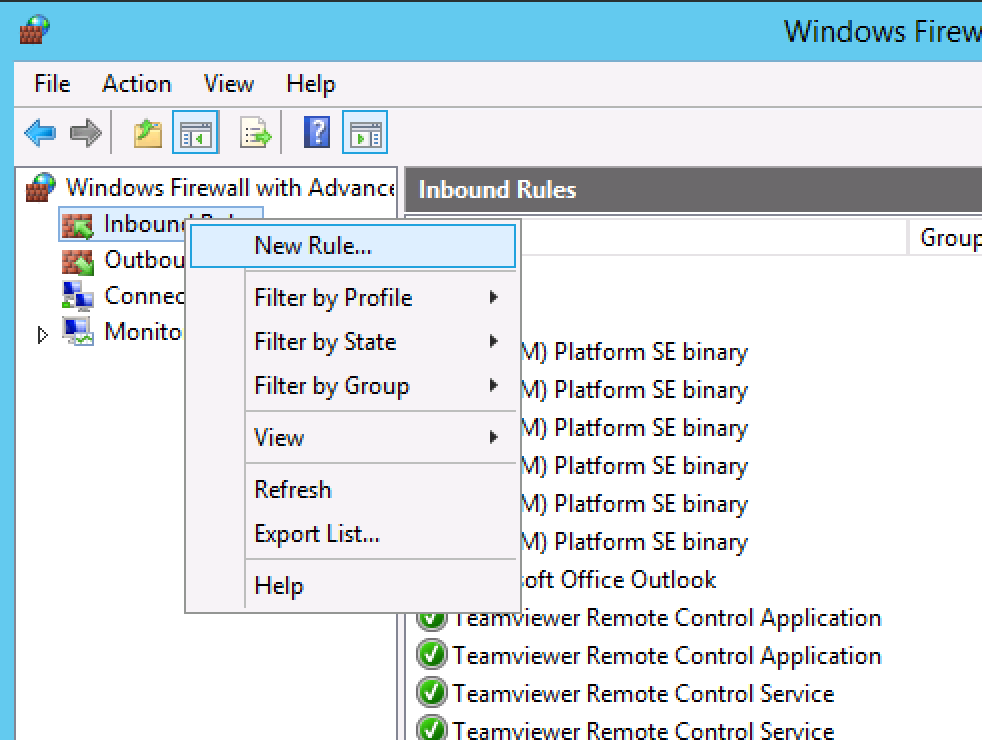982x740 pixels.
Task: Click the Up one level folder icon
Action: click(x=148, y=132)
